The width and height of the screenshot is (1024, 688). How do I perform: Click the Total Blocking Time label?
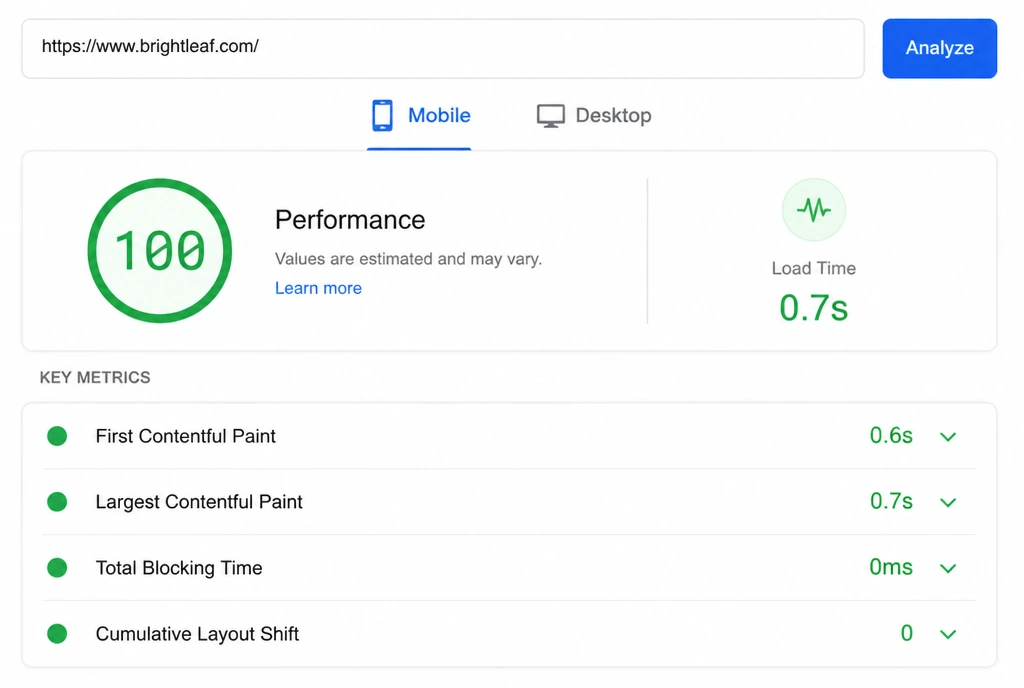179,568
